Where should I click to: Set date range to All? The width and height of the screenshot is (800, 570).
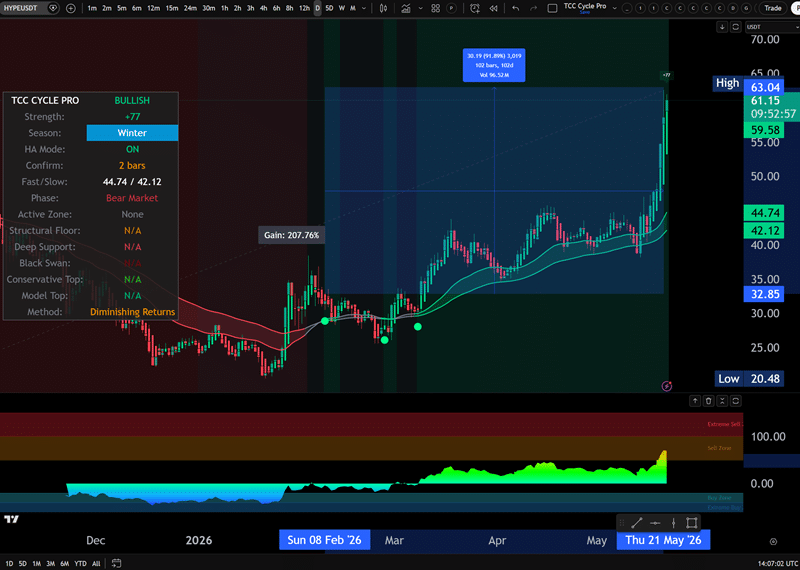(96, 563)
